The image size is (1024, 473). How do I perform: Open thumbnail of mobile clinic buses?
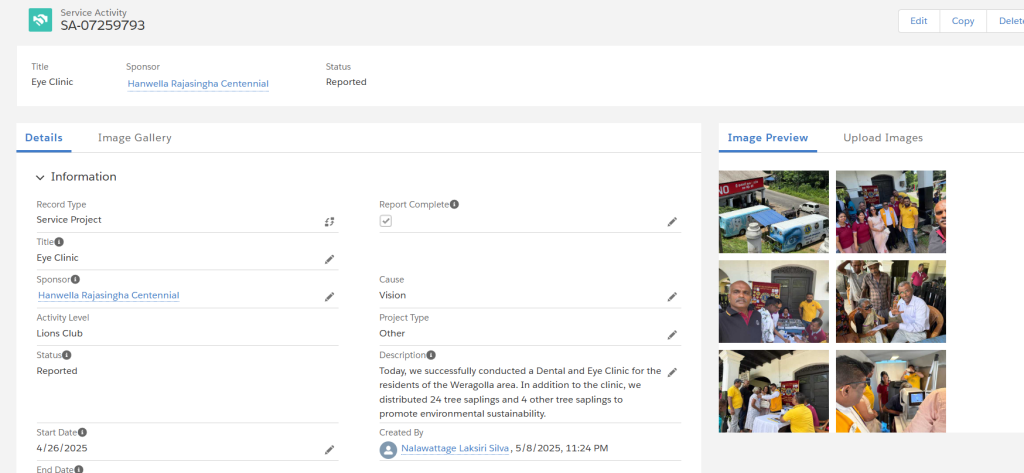774,212
